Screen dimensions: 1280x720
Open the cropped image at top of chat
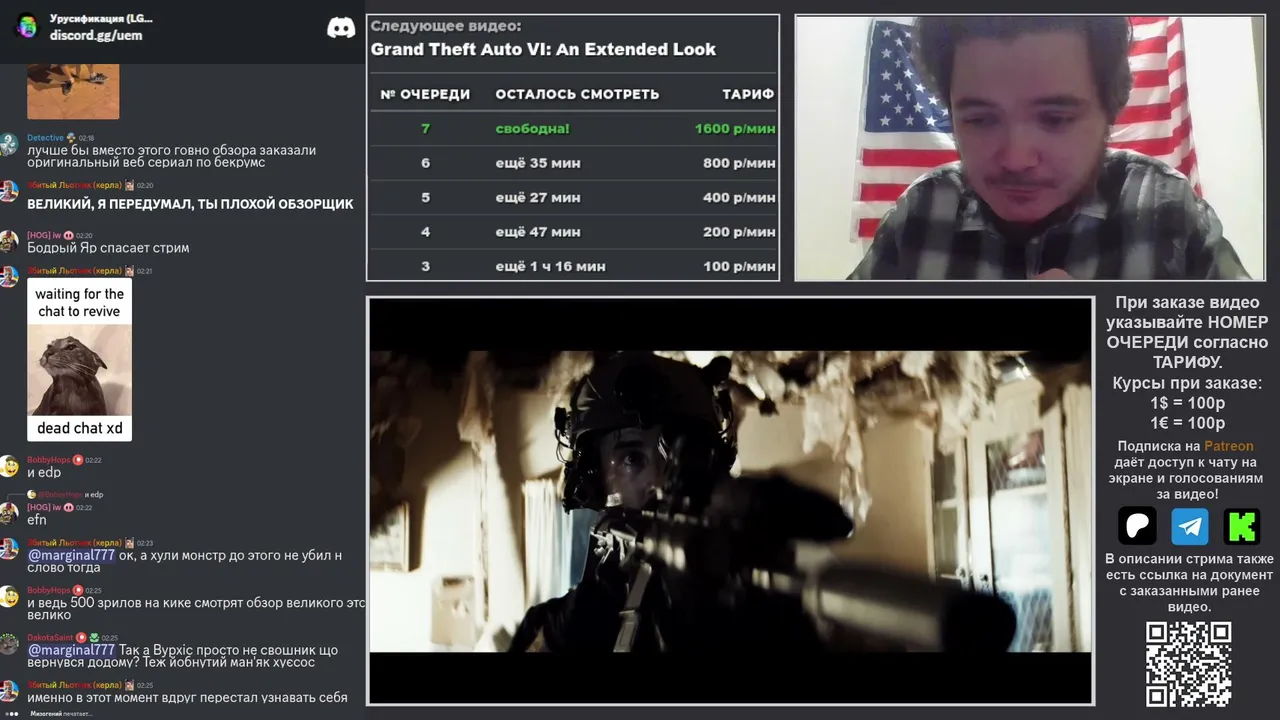pos(73,92)
